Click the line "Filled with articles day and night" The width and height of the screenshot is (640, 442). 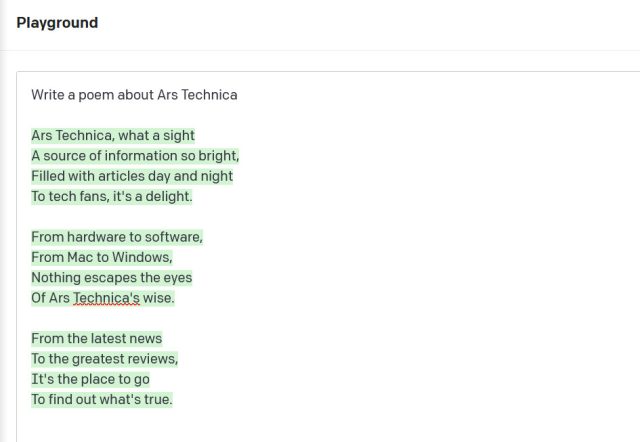click(132, 177)
